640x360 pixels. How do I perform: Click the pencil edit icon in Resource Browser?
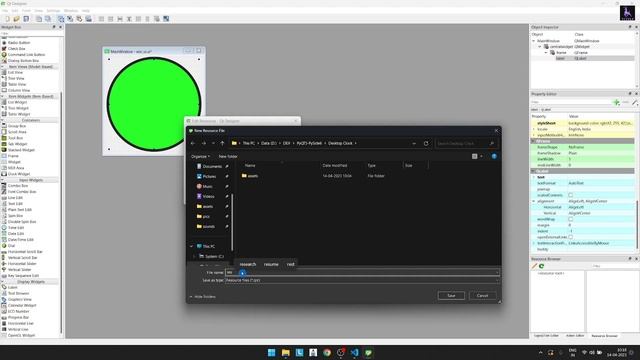(x=534, y=266)
